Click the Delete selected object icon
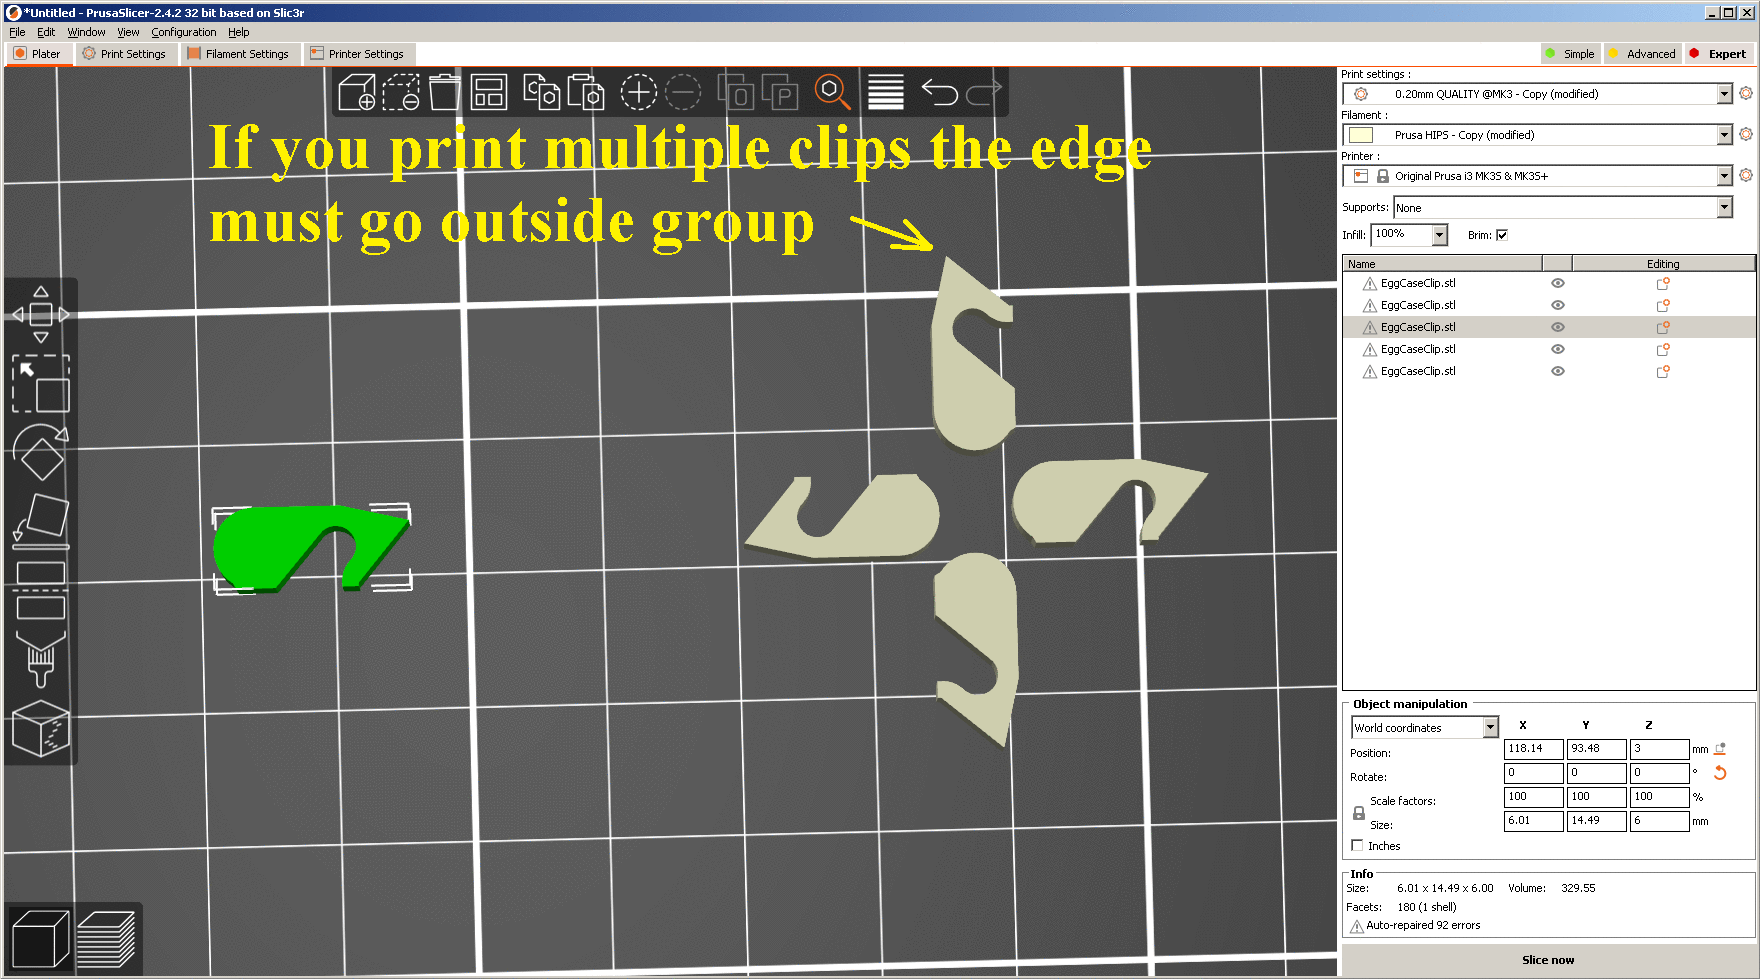 coord(401,92)
